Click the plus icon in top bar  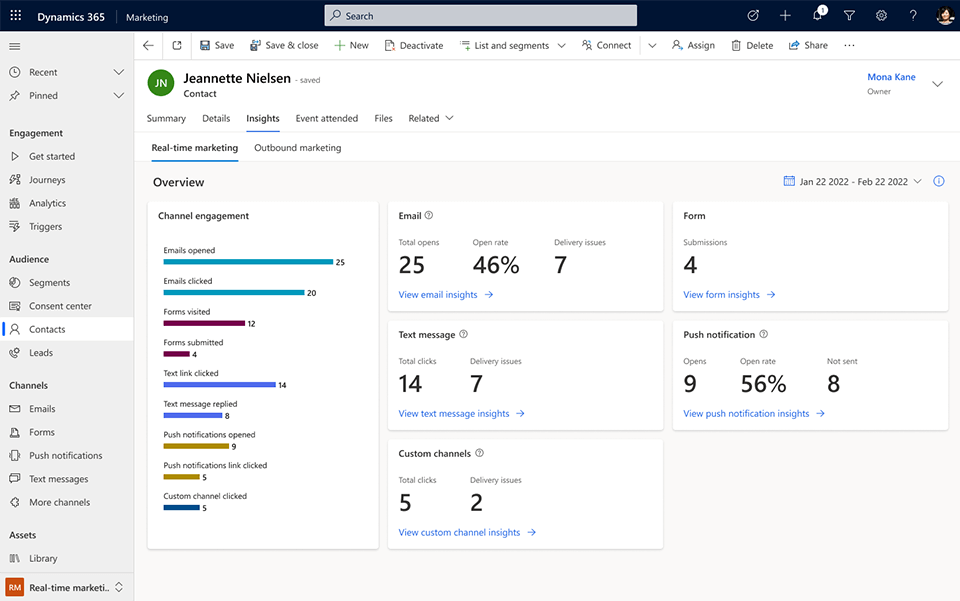[785, 16]
